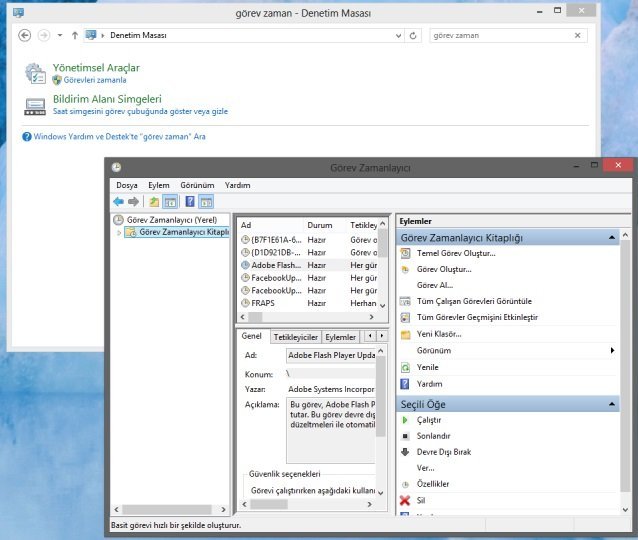Open the address bar dropdown in Denetim Masası
The height and width of the screenshot is (540, 638).
(399, 36)
